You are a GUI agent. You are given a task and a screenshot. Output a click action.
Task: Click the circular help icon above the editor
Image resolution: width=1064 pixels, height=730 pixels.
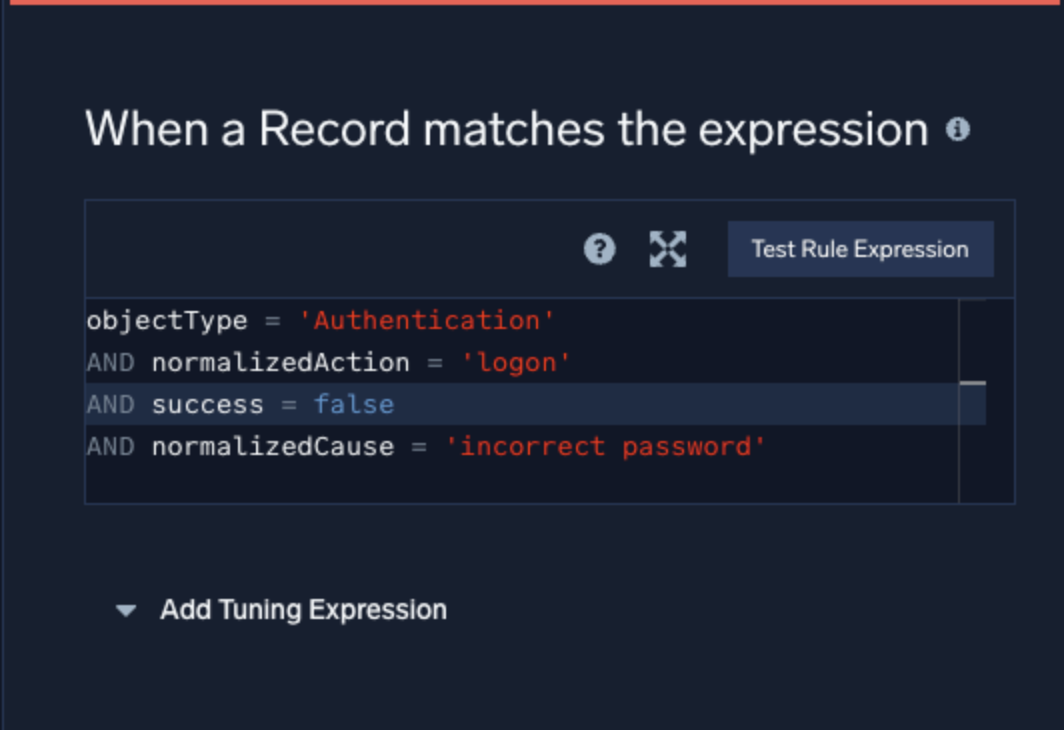tap(598, 249)
